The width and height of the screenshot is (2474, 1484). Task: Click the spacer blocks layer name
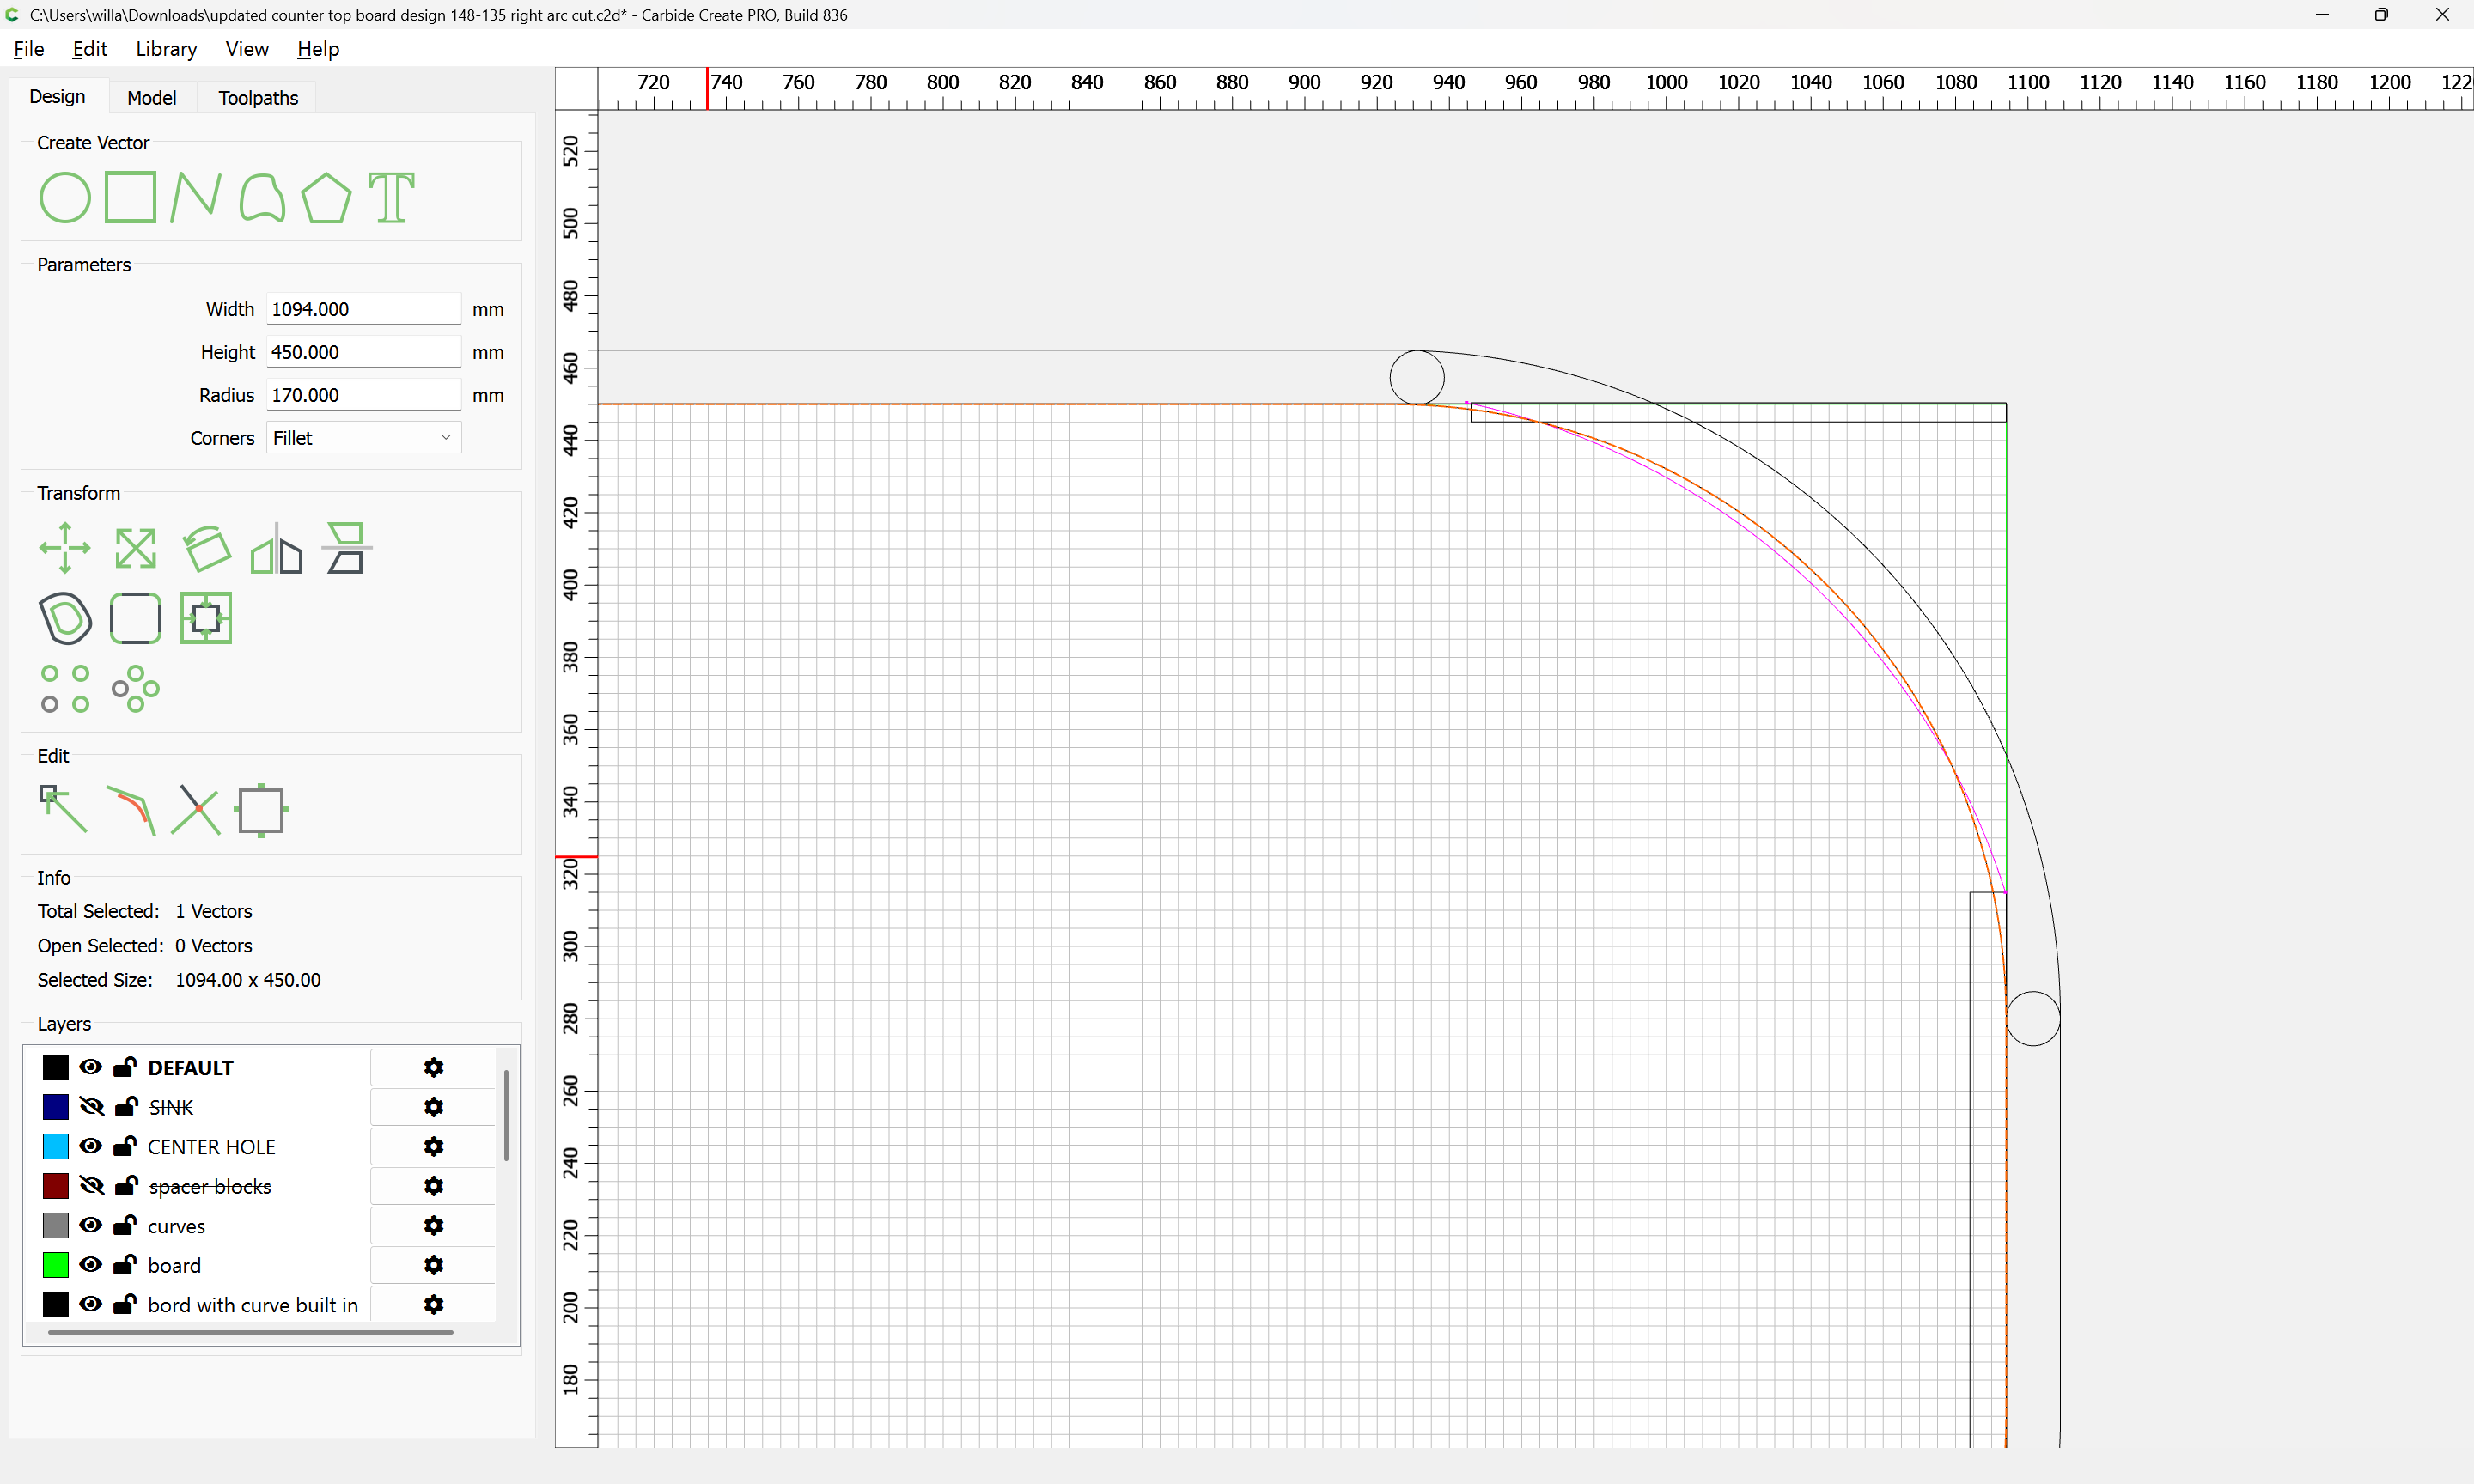(x=209, y=1186)
